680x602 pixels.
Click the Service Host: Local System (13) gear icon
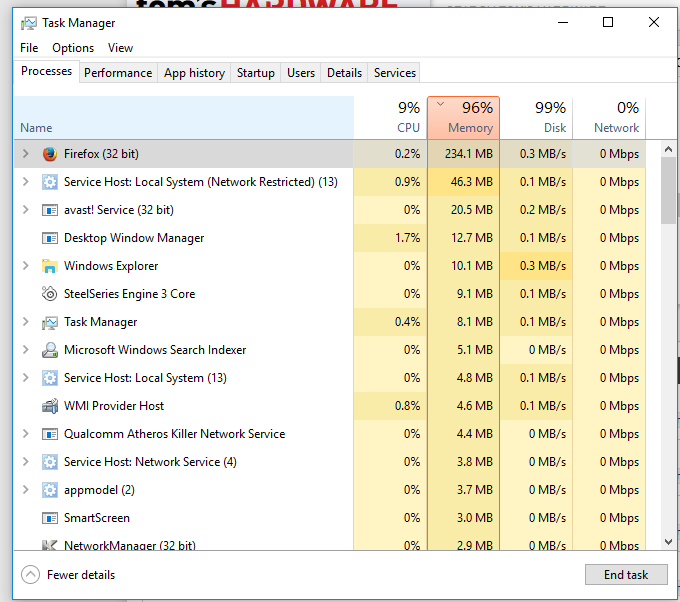[x=50, y=378]
